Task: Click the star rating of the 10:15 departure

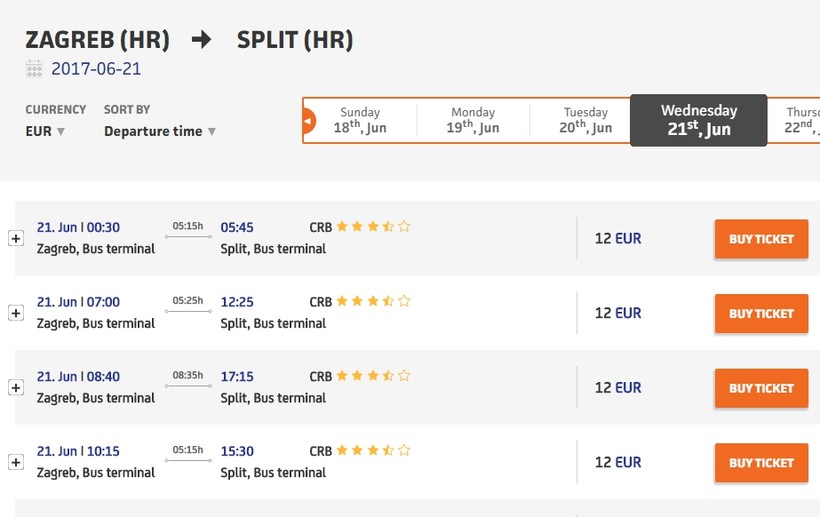Action: 373,451
